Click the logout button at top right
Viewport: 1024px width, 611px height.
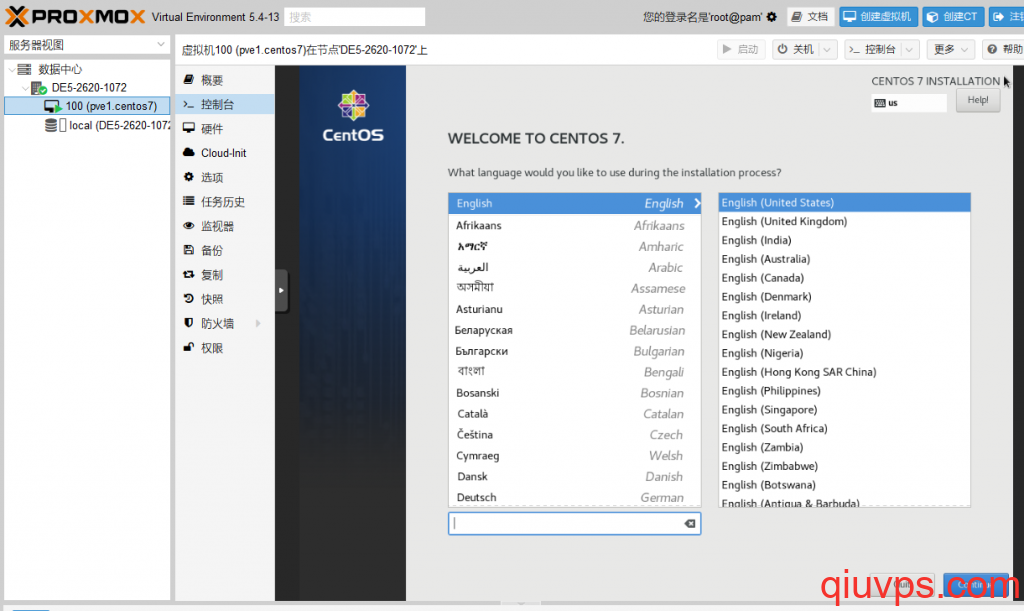coord(1006,17)
